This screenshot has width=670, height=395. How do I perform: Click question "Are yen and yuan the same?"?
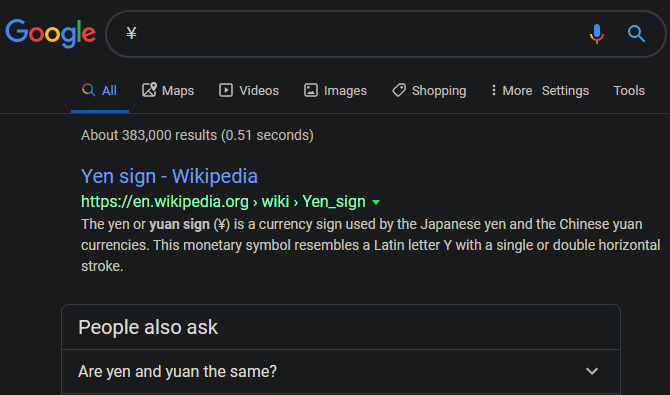click(177, 371)
